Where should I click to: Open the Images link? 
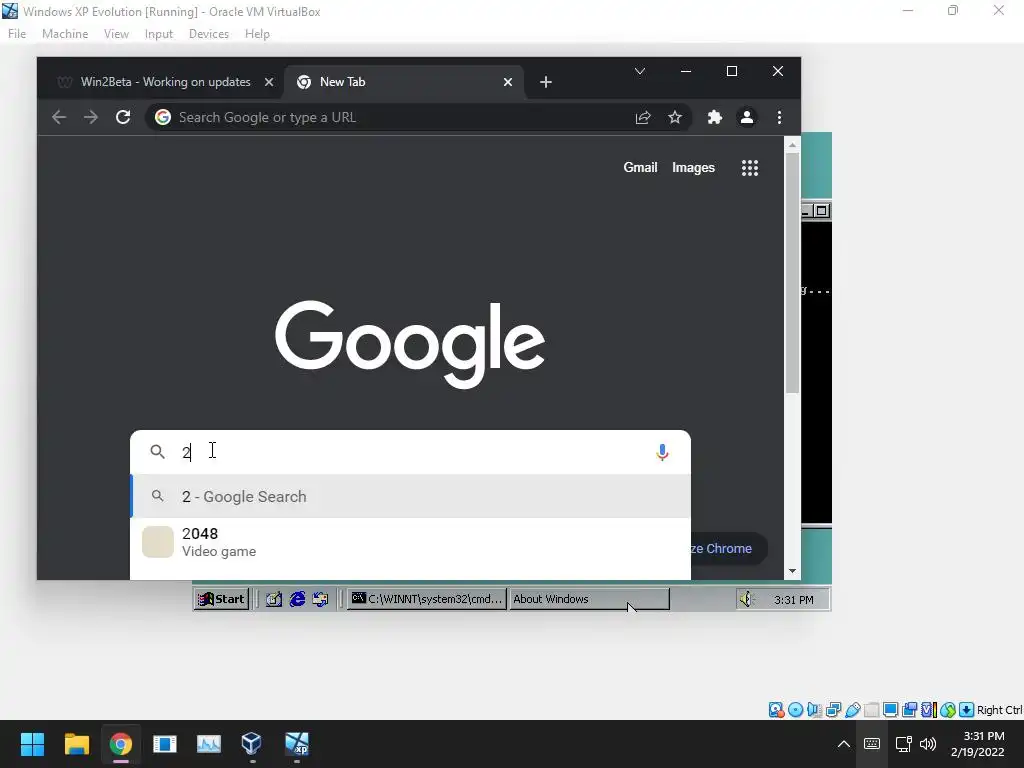(693, 168)
